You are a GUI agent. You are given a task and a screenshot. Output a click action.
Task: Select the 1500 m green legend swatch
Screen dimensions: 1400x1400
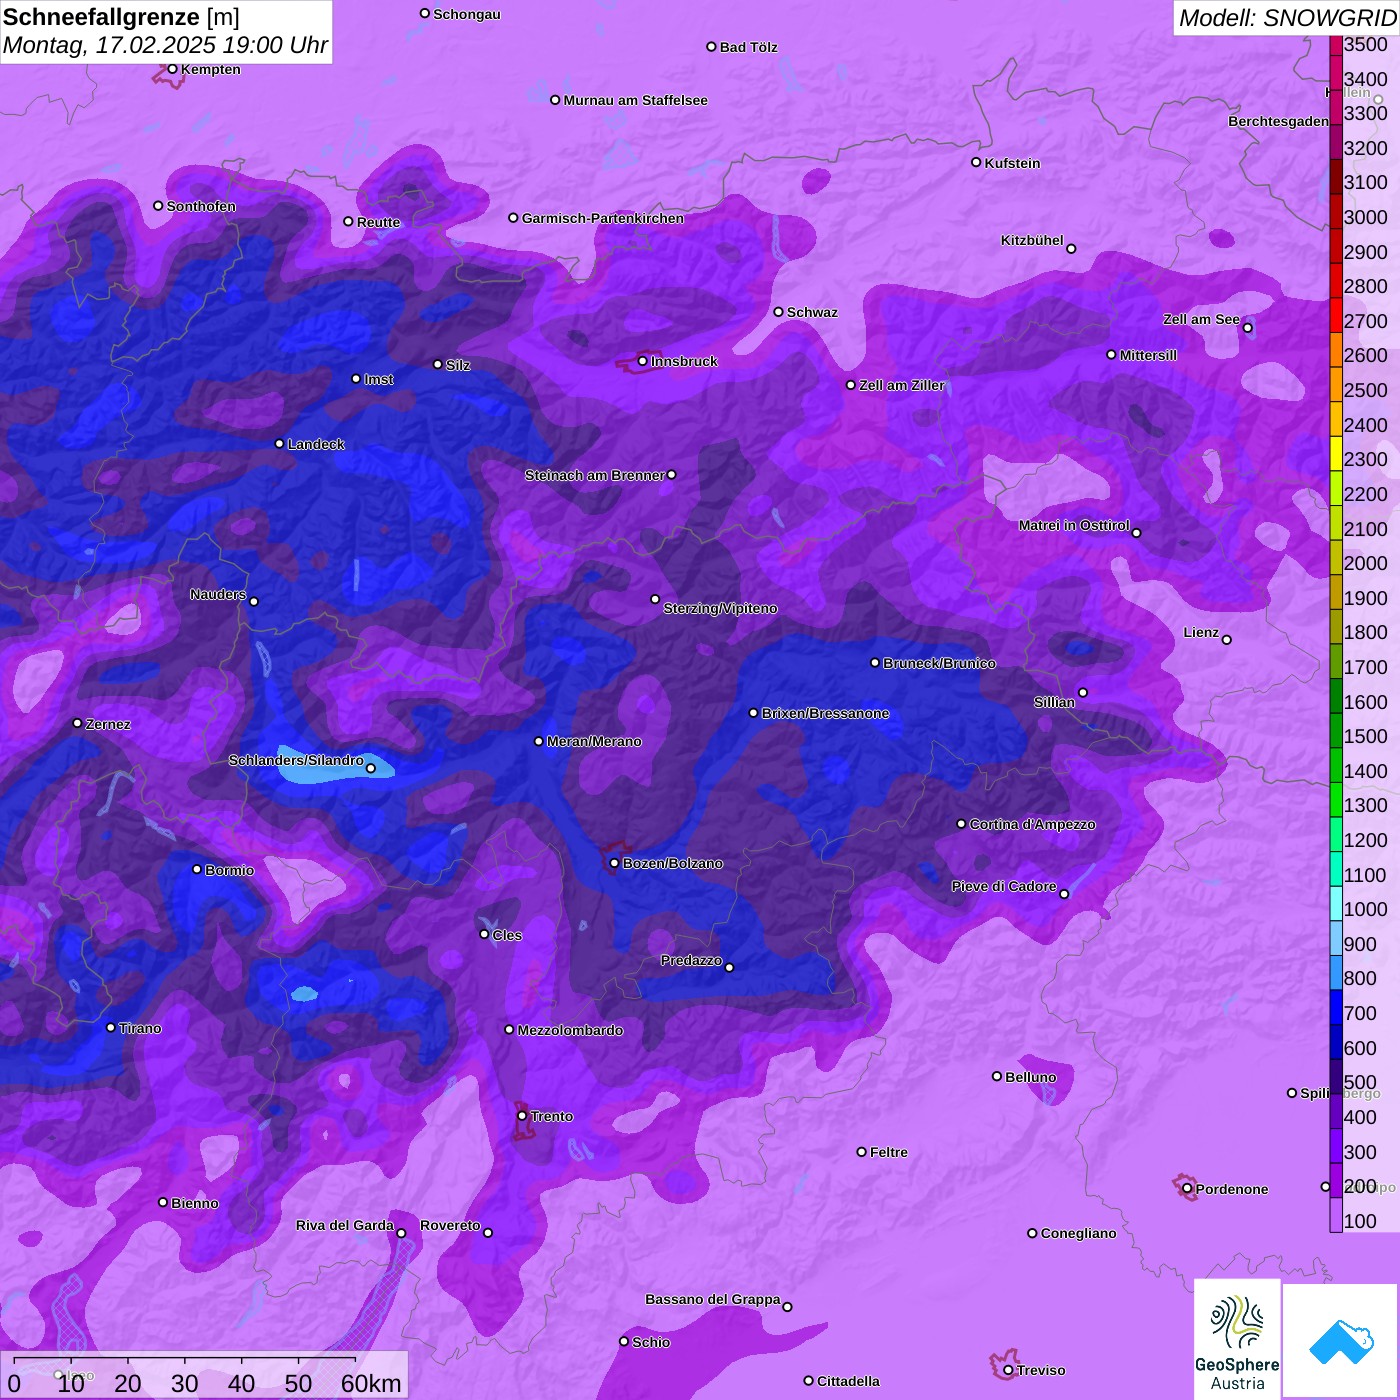pos(1336,730)
